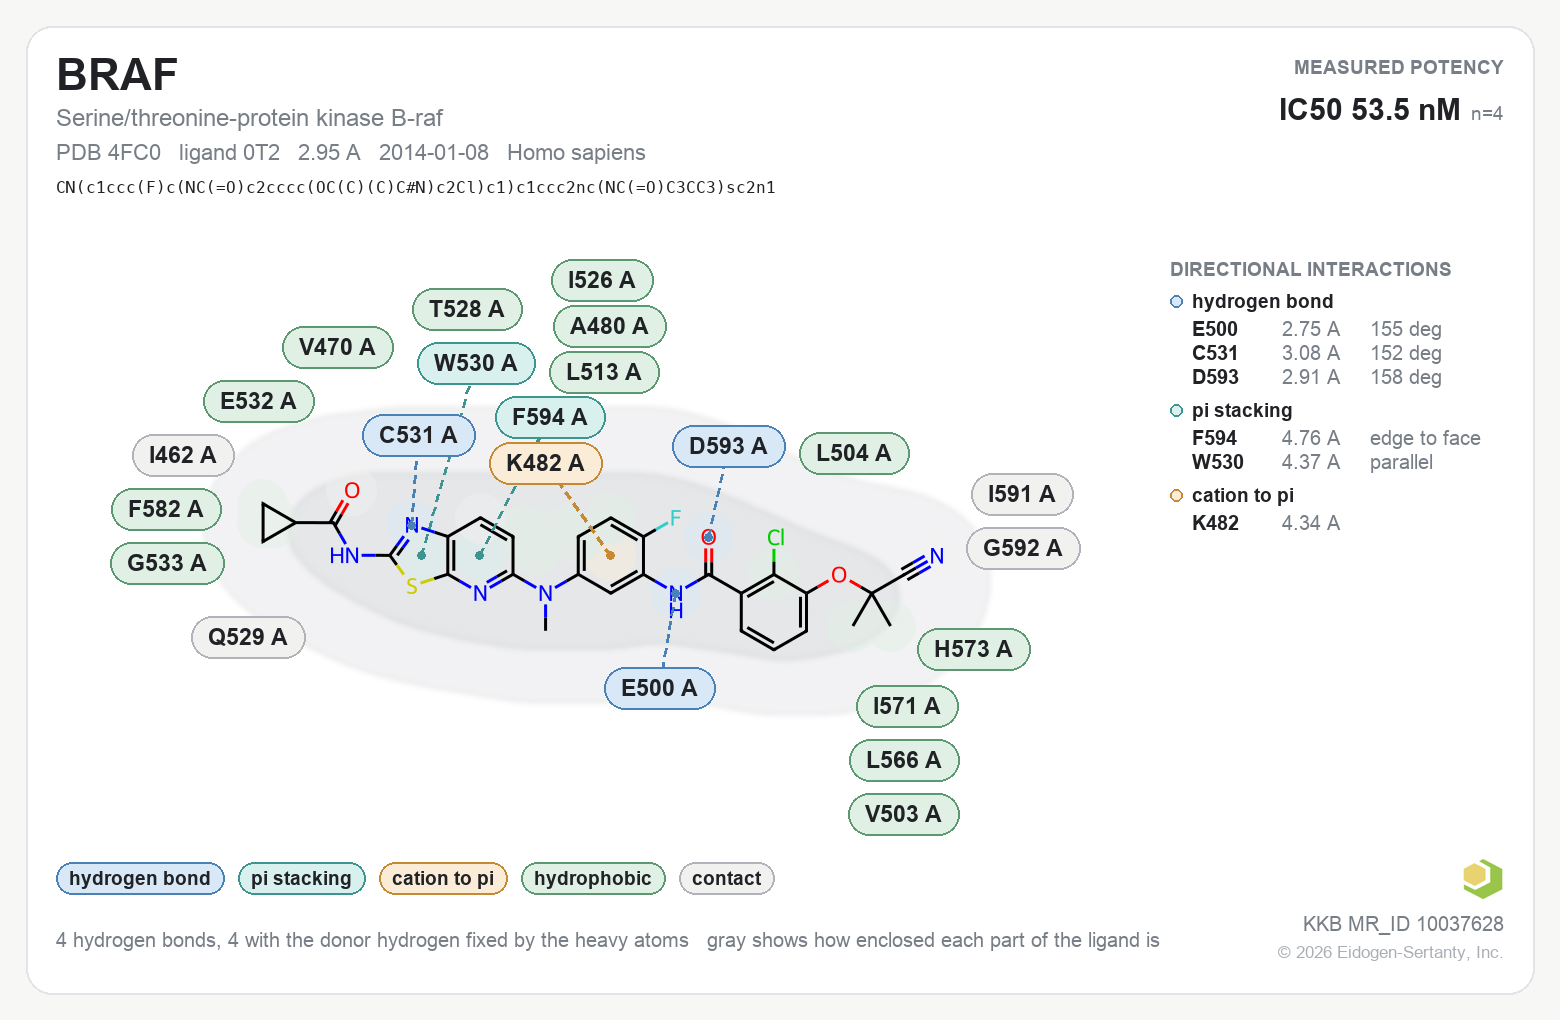Click the F594 edge to face row

coord(1336,438)
